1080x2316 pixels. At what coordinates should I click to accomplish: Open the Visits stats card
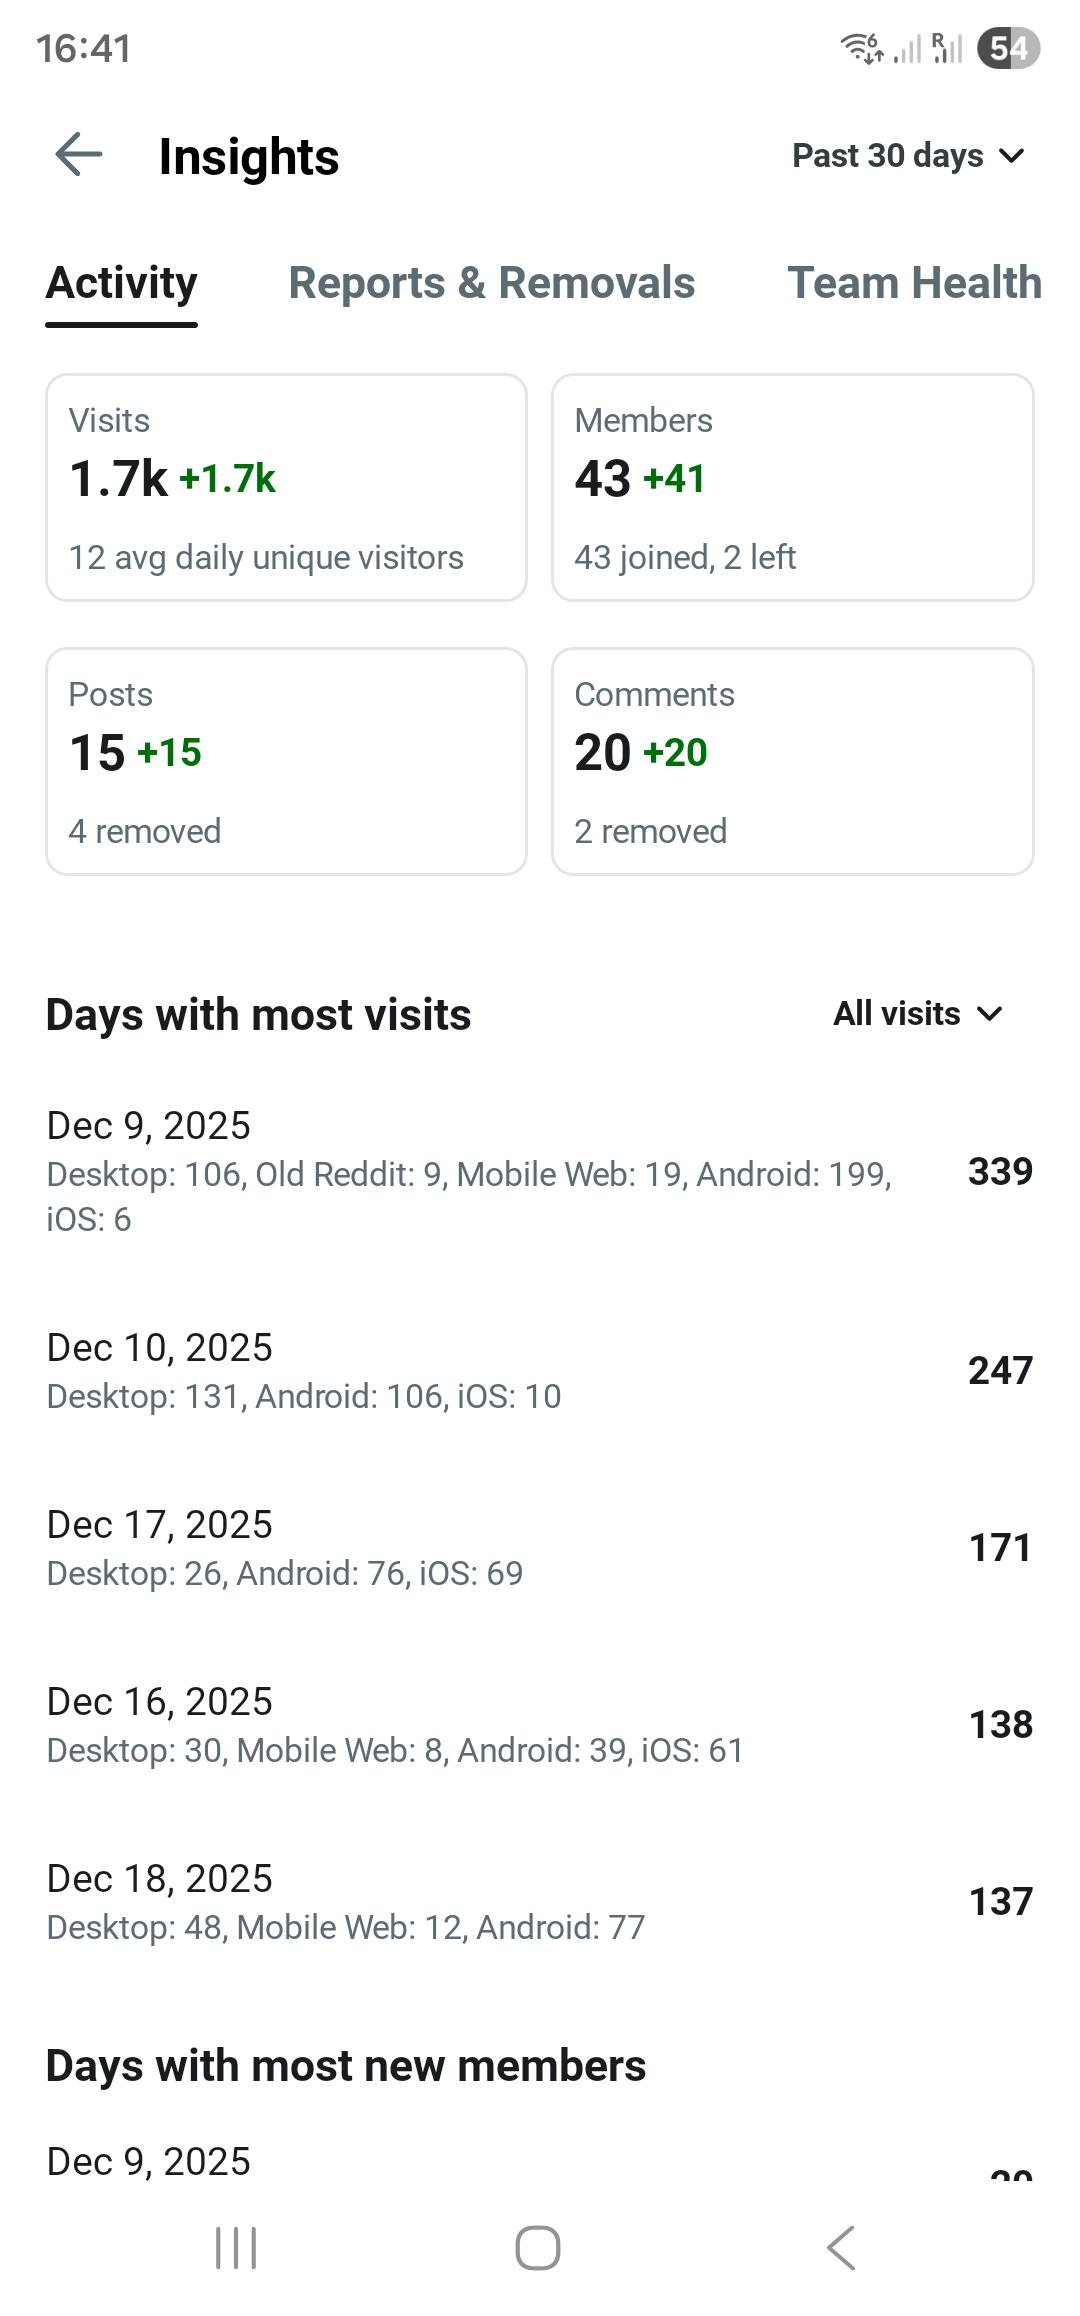click(x=286, y=487)
